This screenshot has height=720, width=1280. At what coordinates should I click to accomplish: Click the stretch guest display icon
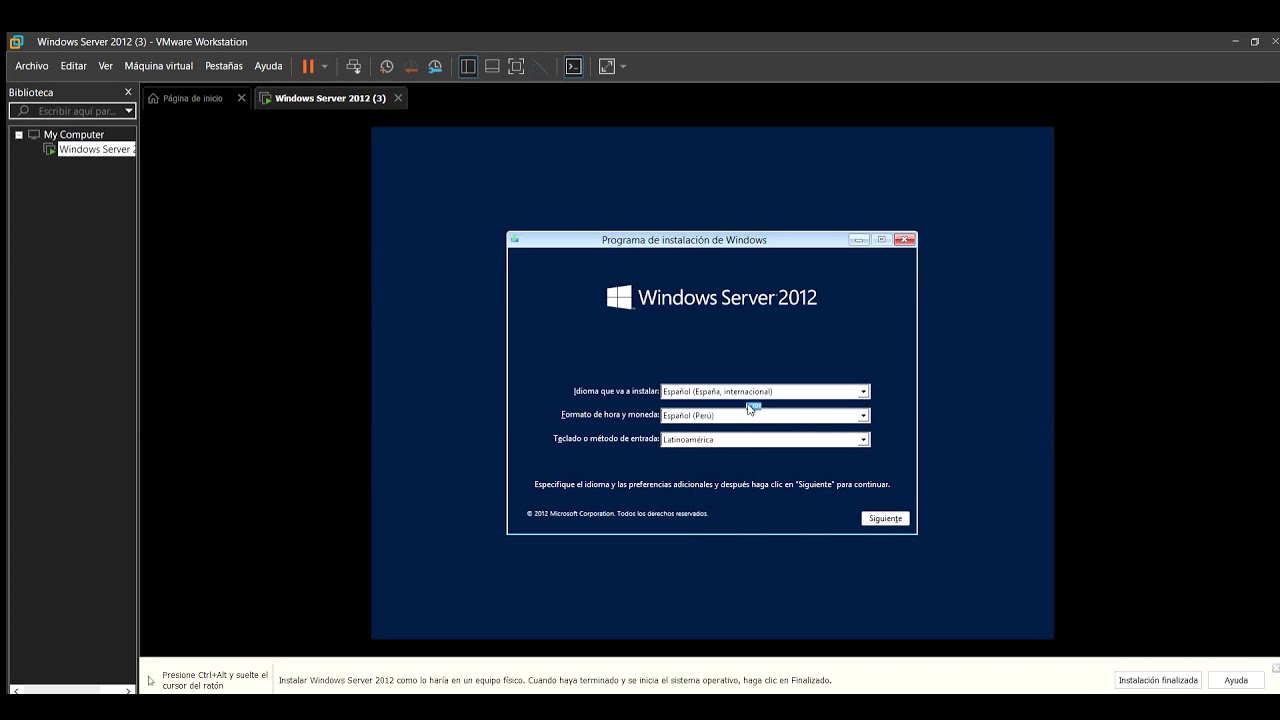[x=607, y=66]
